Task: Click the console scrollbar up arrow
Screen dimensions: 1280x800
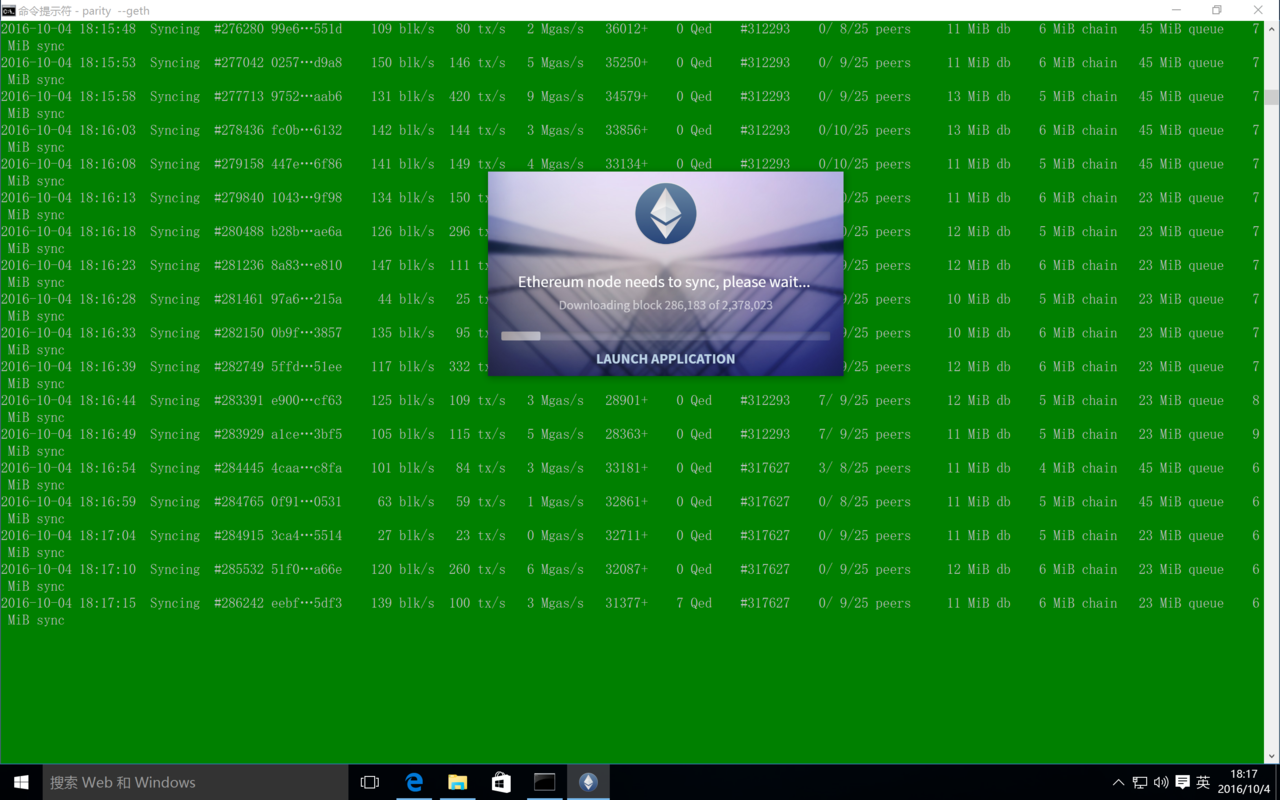Action: click(1272, 29)
